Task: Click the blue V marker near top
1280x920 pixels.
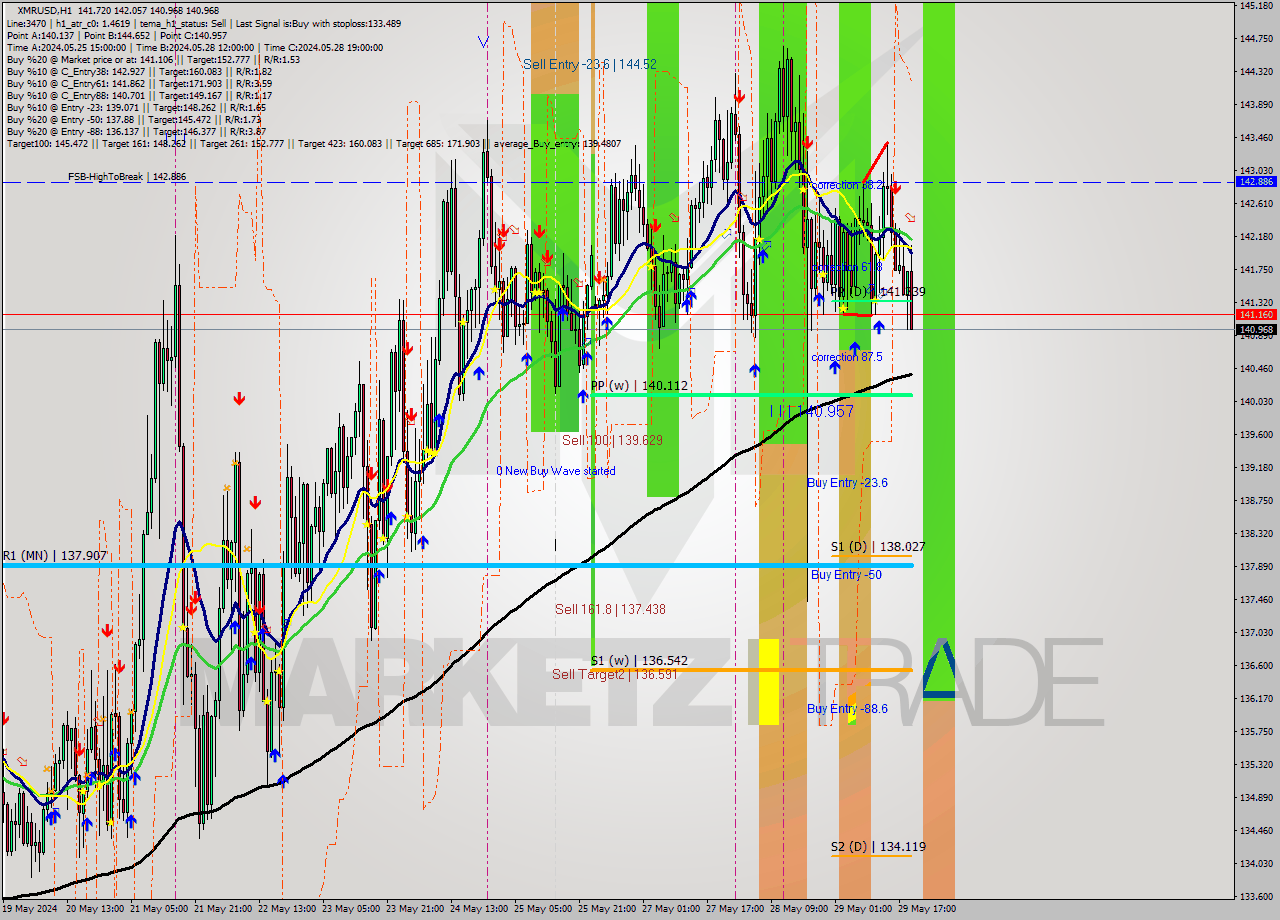Action: pyautogui.click(x=483, y=42)
